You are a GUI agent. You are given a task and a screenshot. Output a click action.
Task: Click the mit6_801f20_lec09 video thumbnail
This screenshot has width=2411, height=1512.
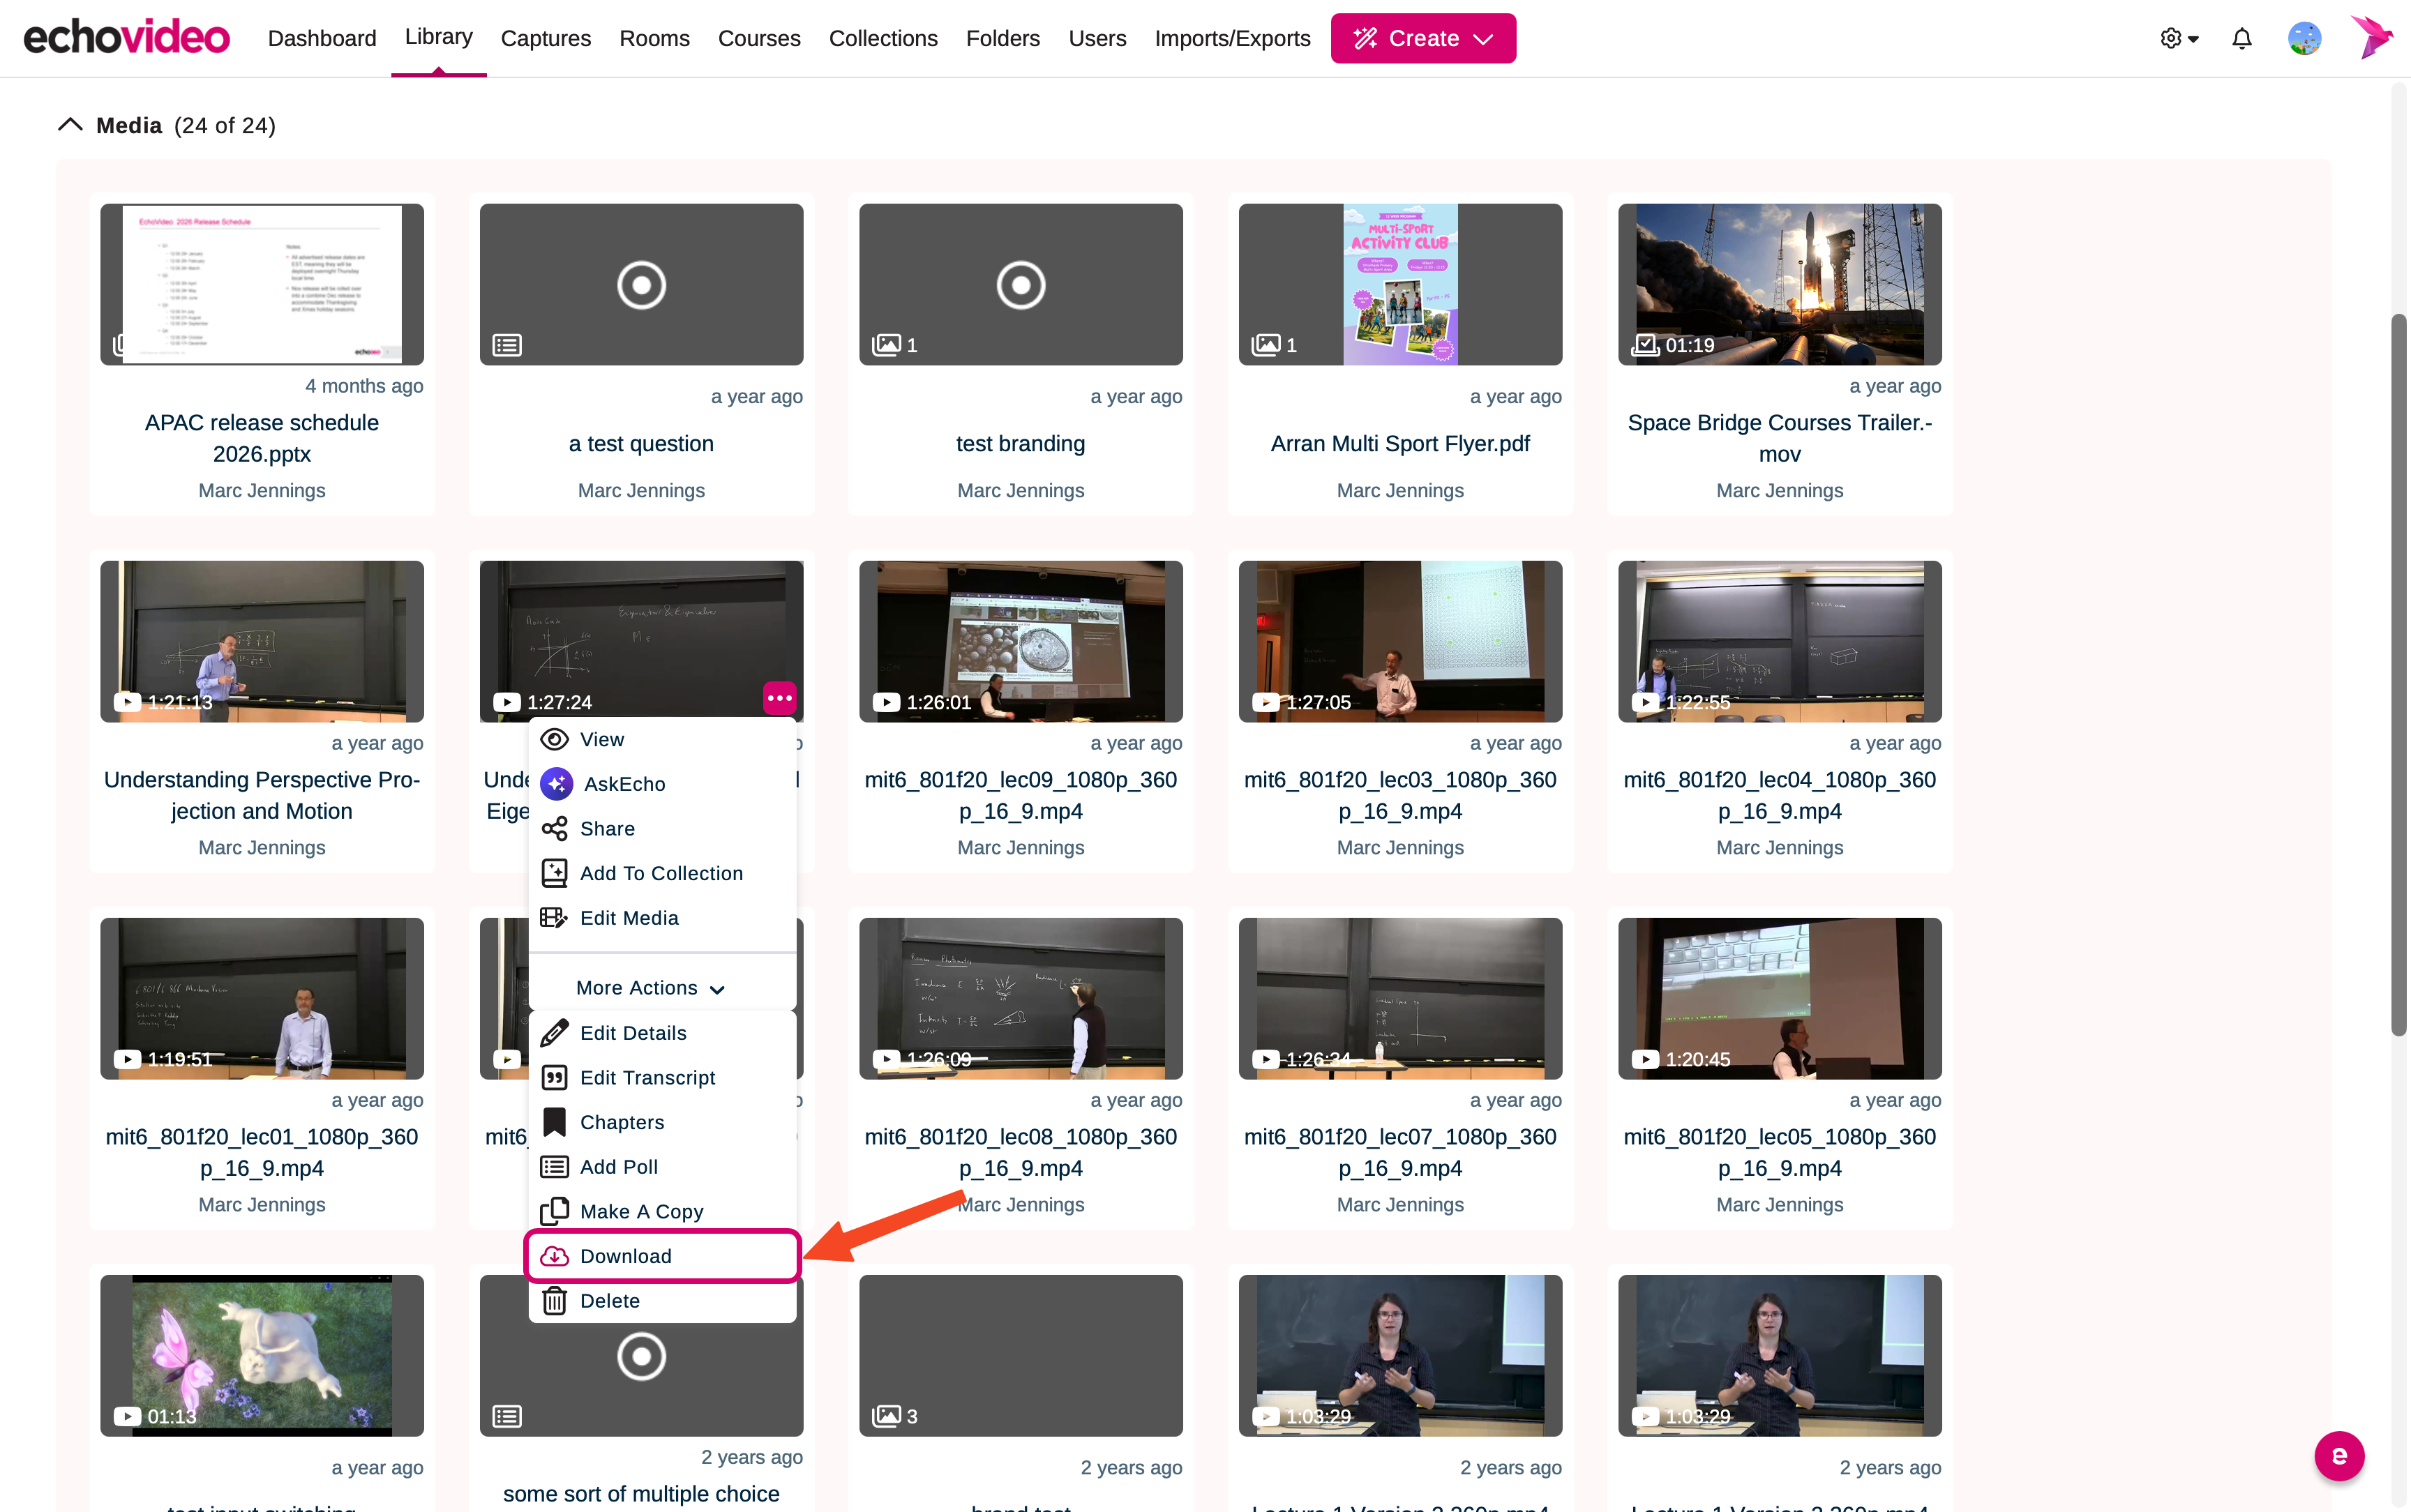[x=1020, y=641]
